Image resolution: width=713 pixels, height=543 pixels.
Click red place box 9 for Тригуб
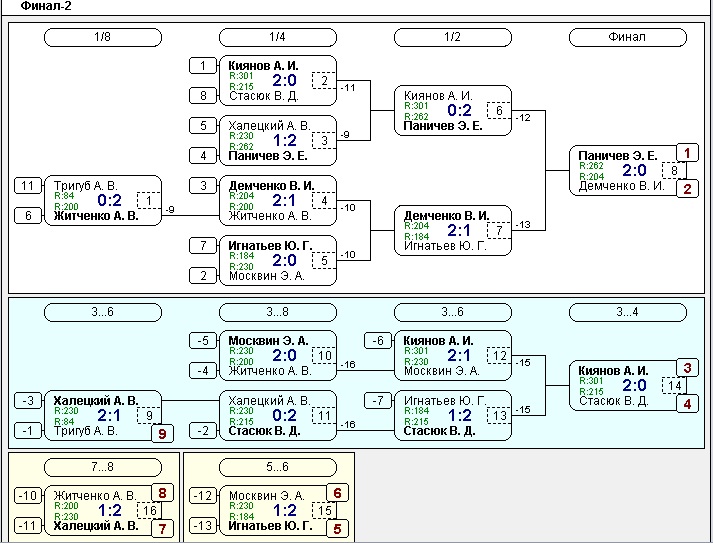click(x=162, y=433)
